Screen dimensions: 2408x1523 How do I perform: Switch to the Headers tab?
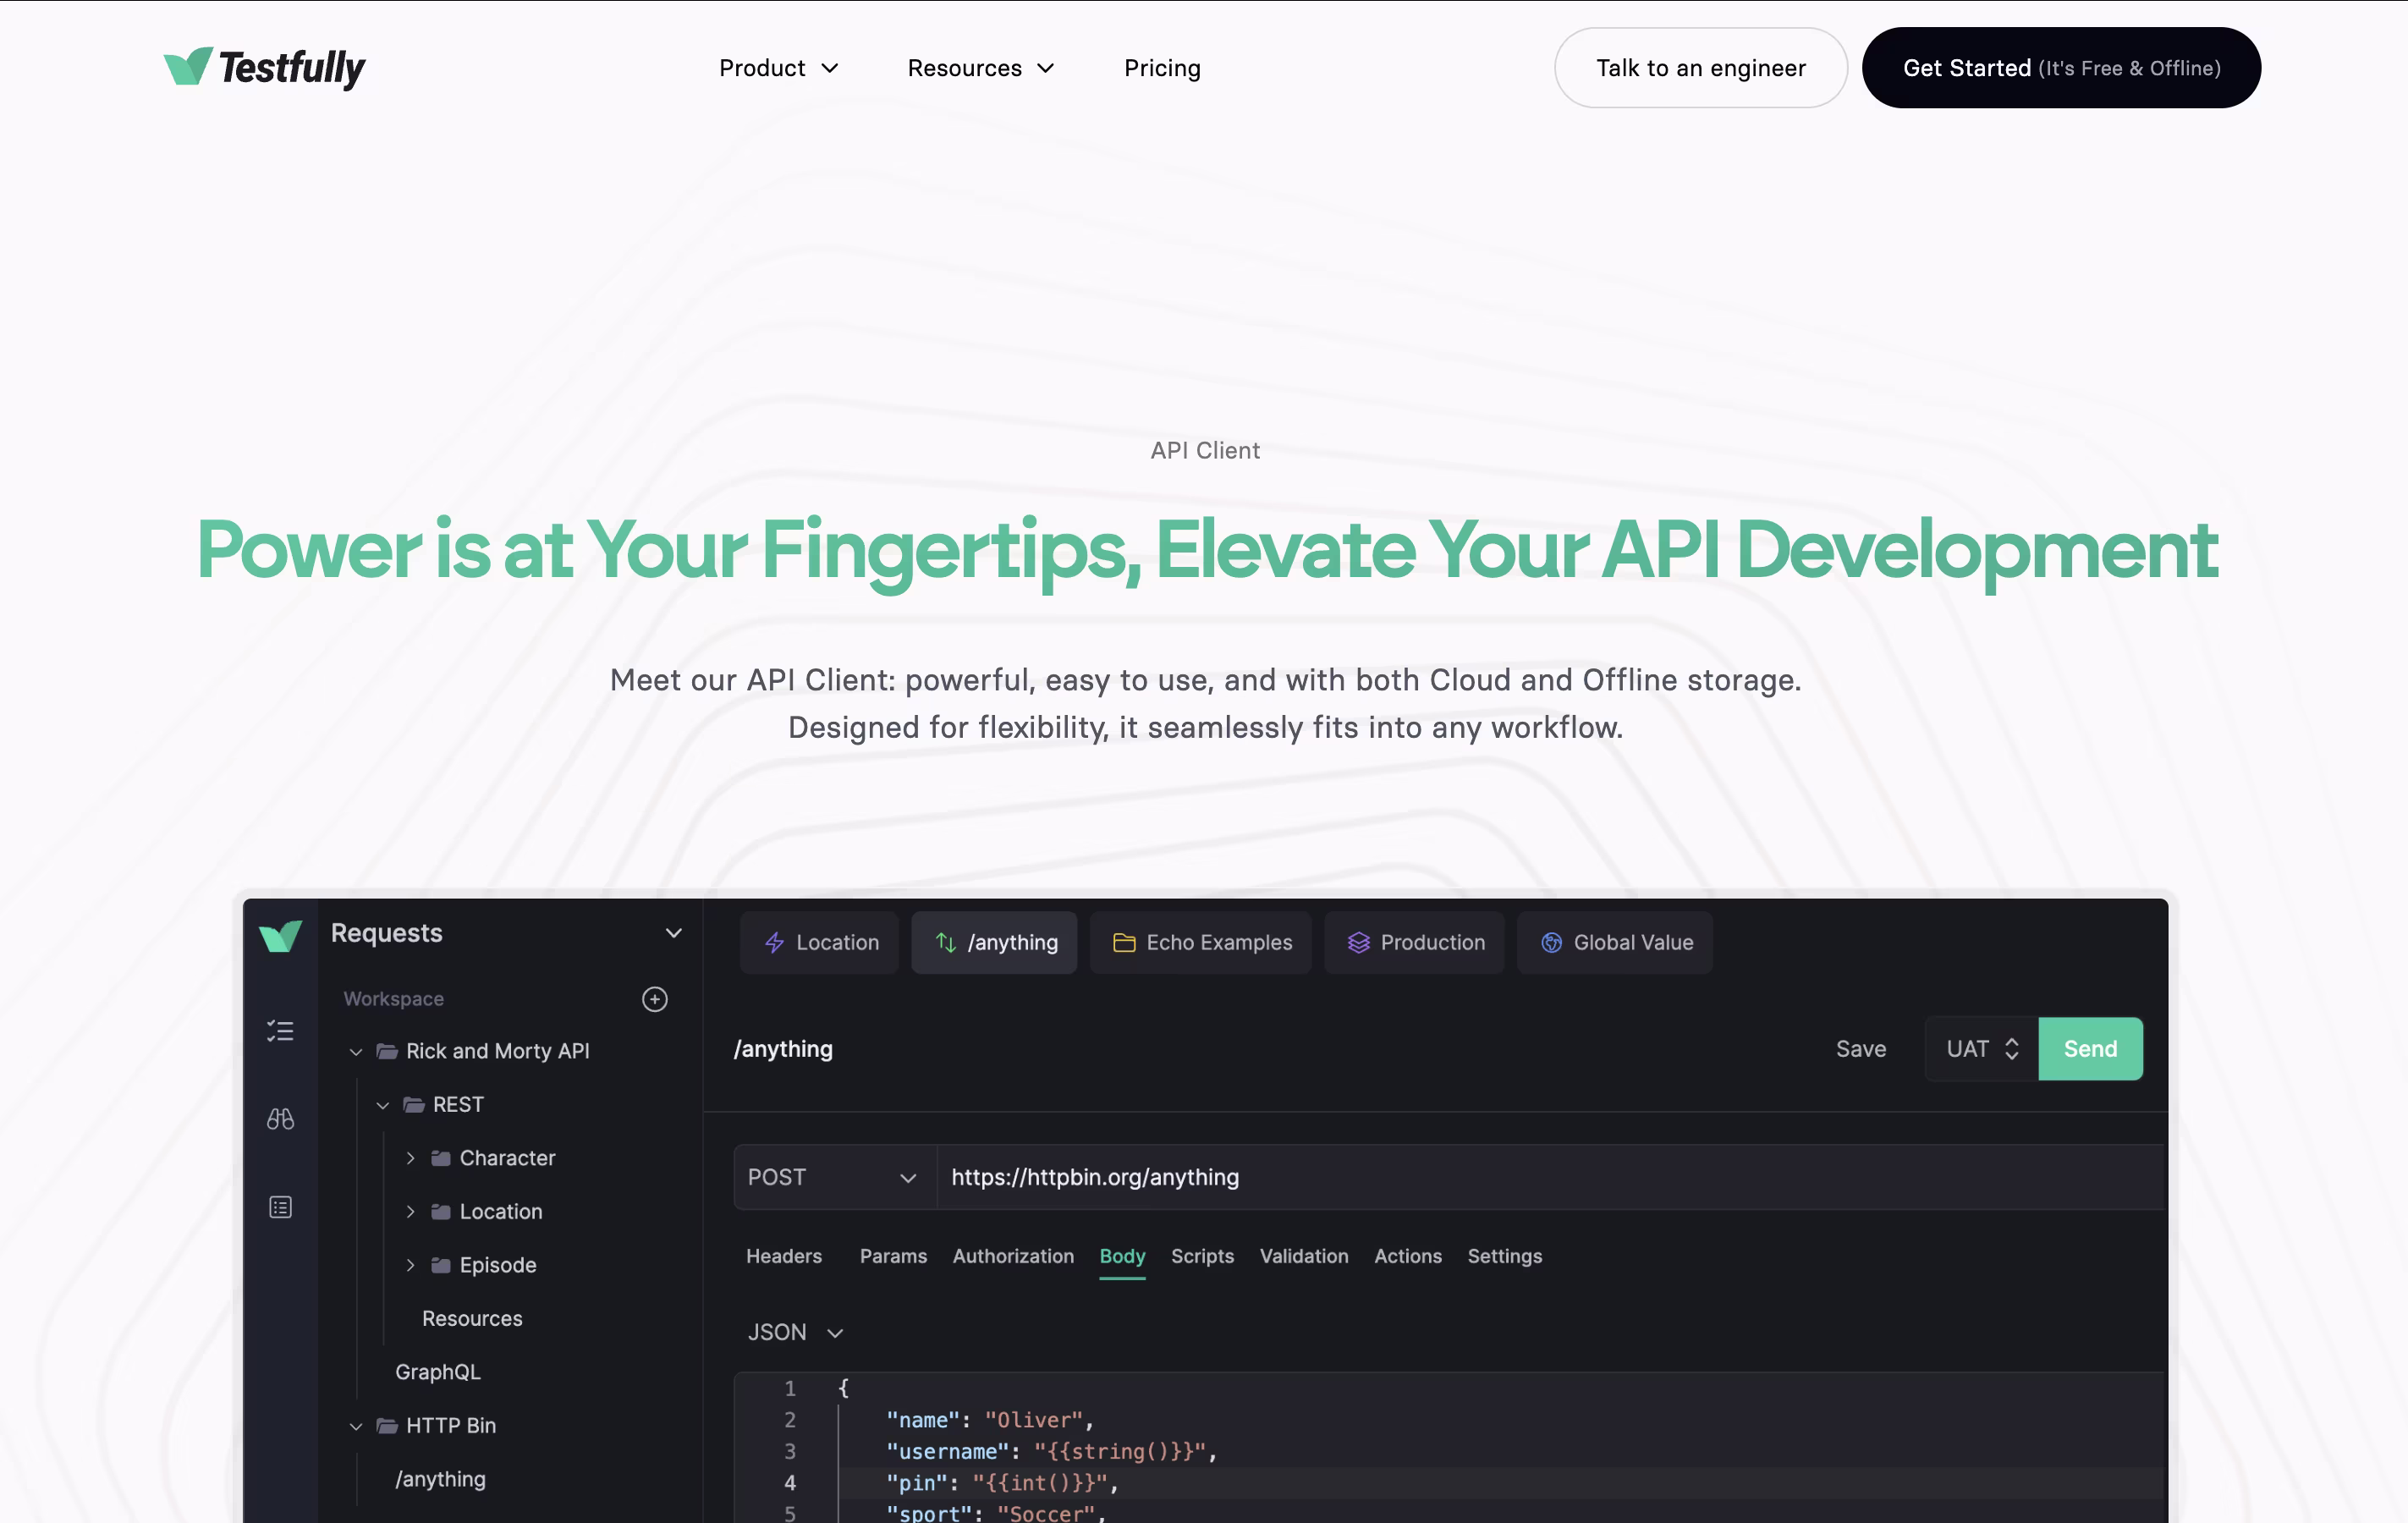click(x=784, y=1256)
